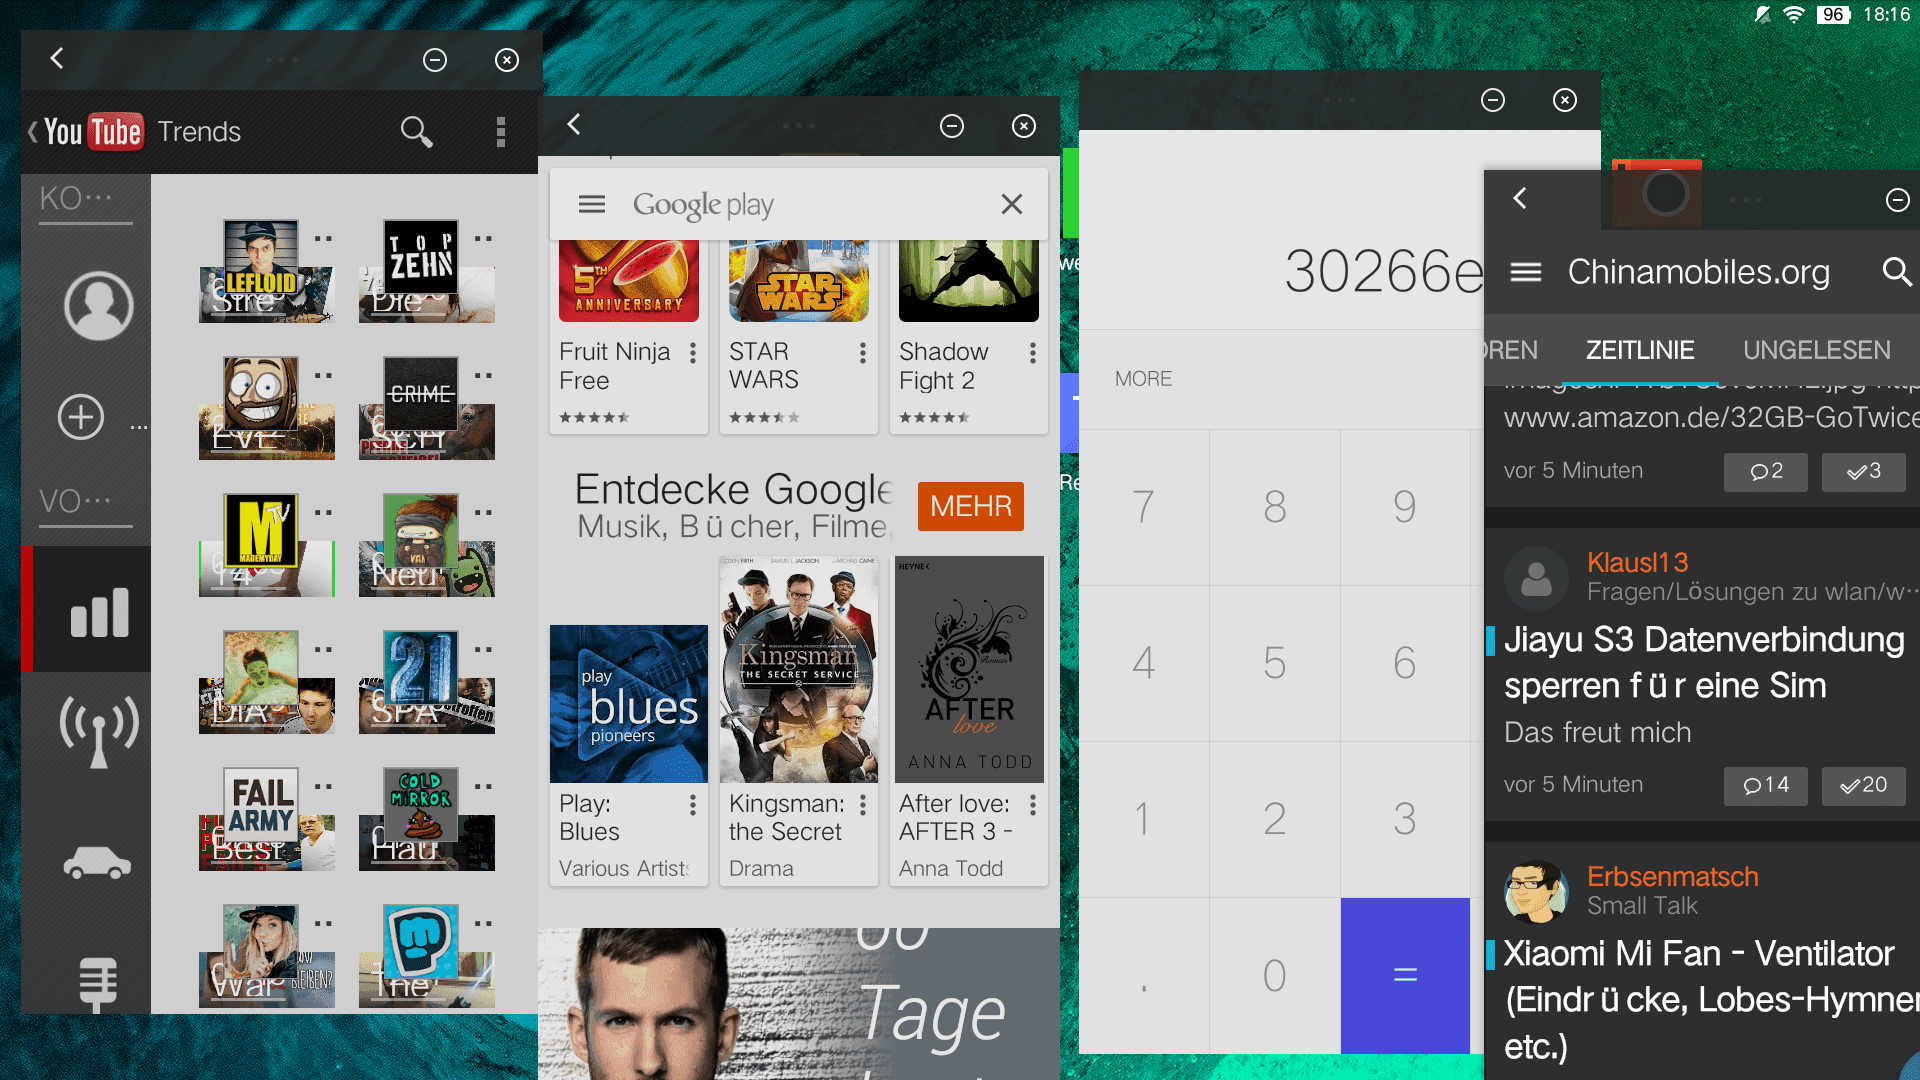Open STAR WARS app thumbnail
The image size is (1920, 1080).
[x=798, y=281]
